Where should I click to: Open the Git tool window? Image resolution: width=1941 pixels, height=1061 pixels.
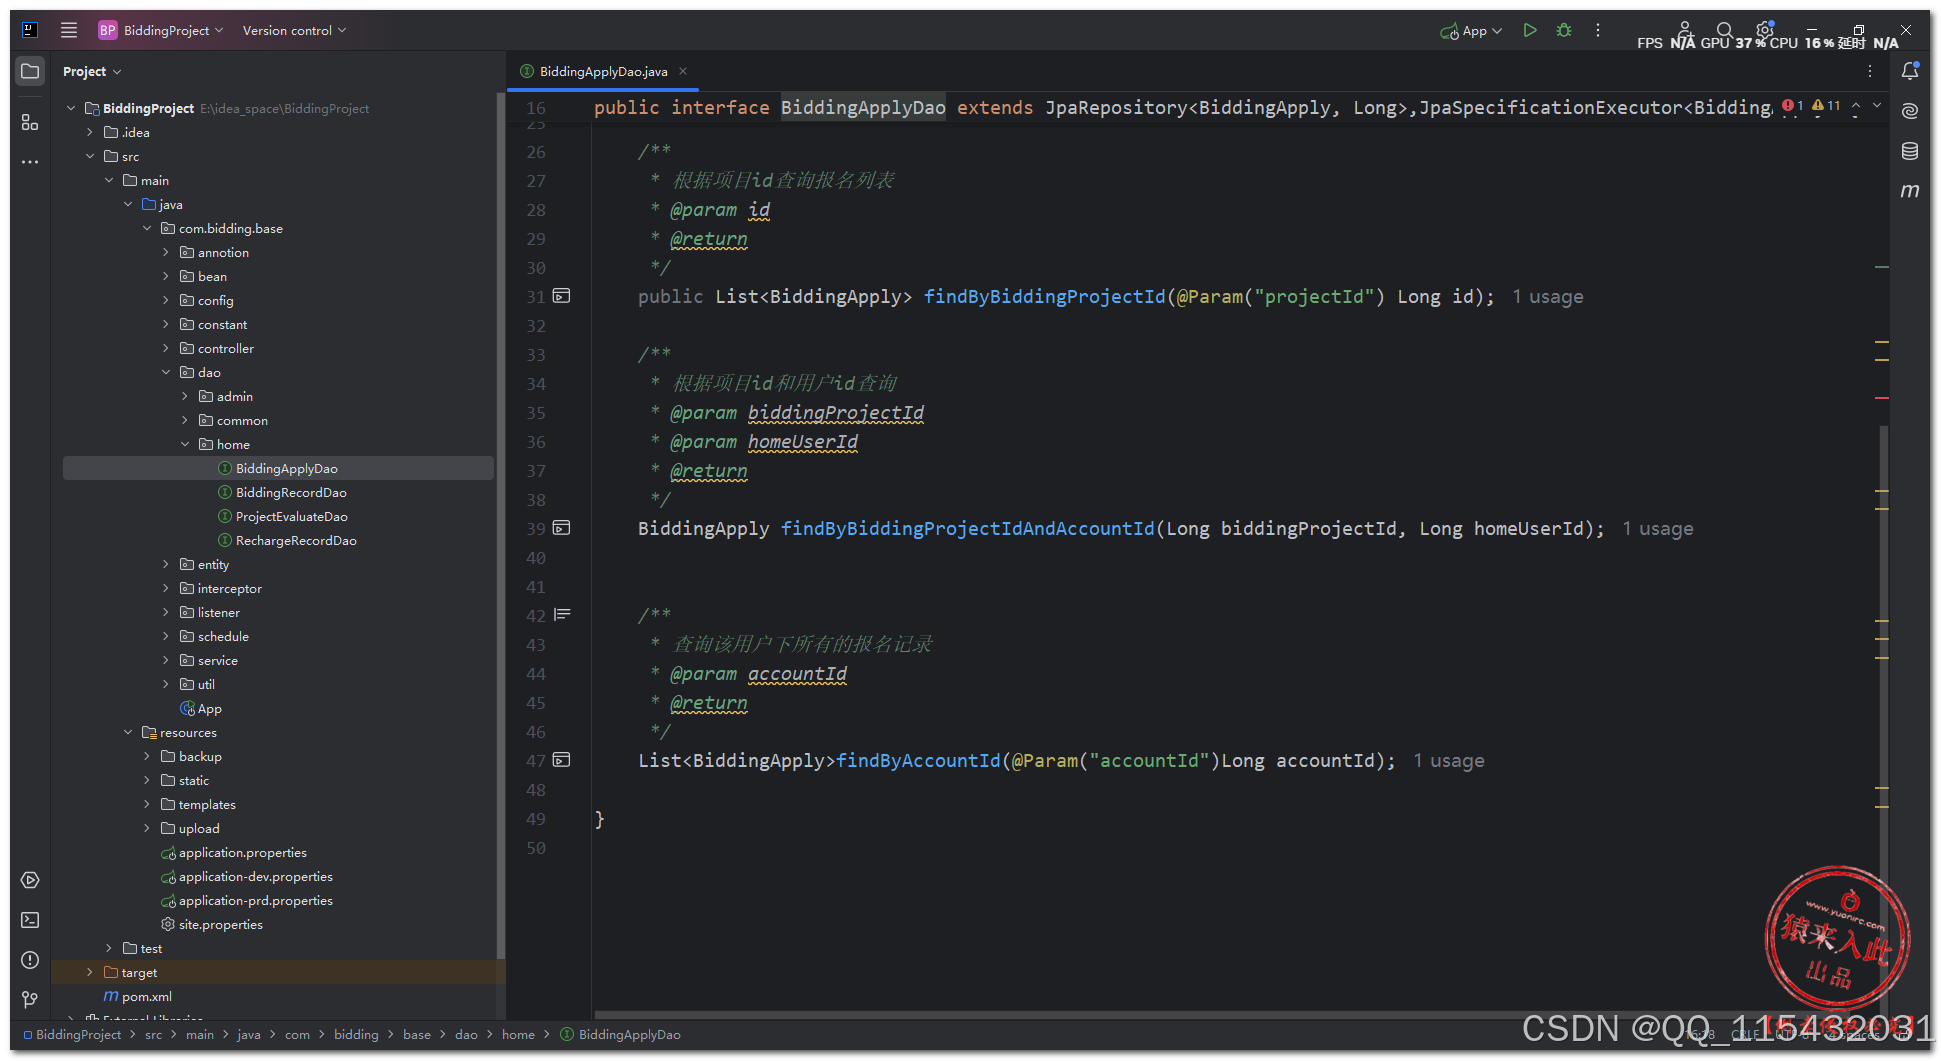coord(30,999)
